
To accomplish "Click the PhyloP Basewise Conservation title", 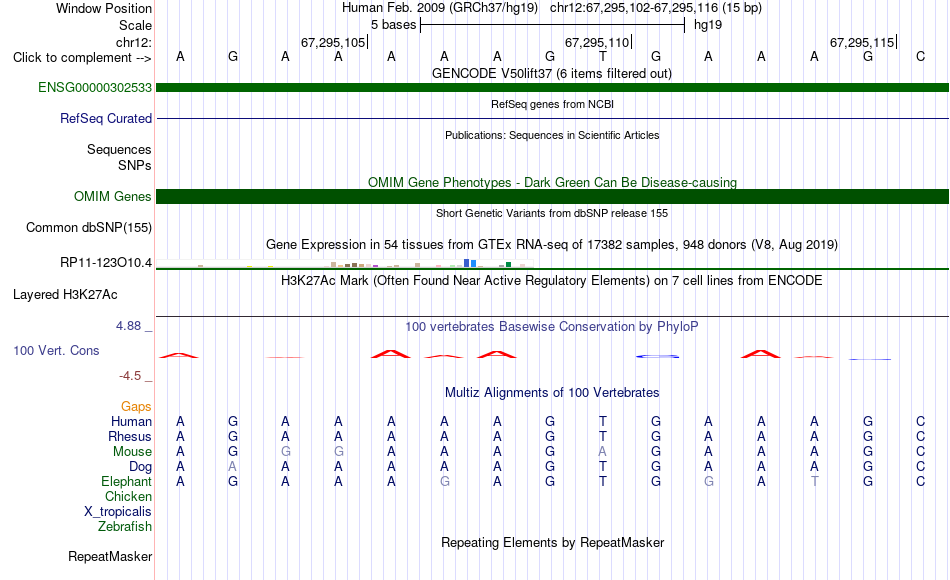I will pos(552,327).
